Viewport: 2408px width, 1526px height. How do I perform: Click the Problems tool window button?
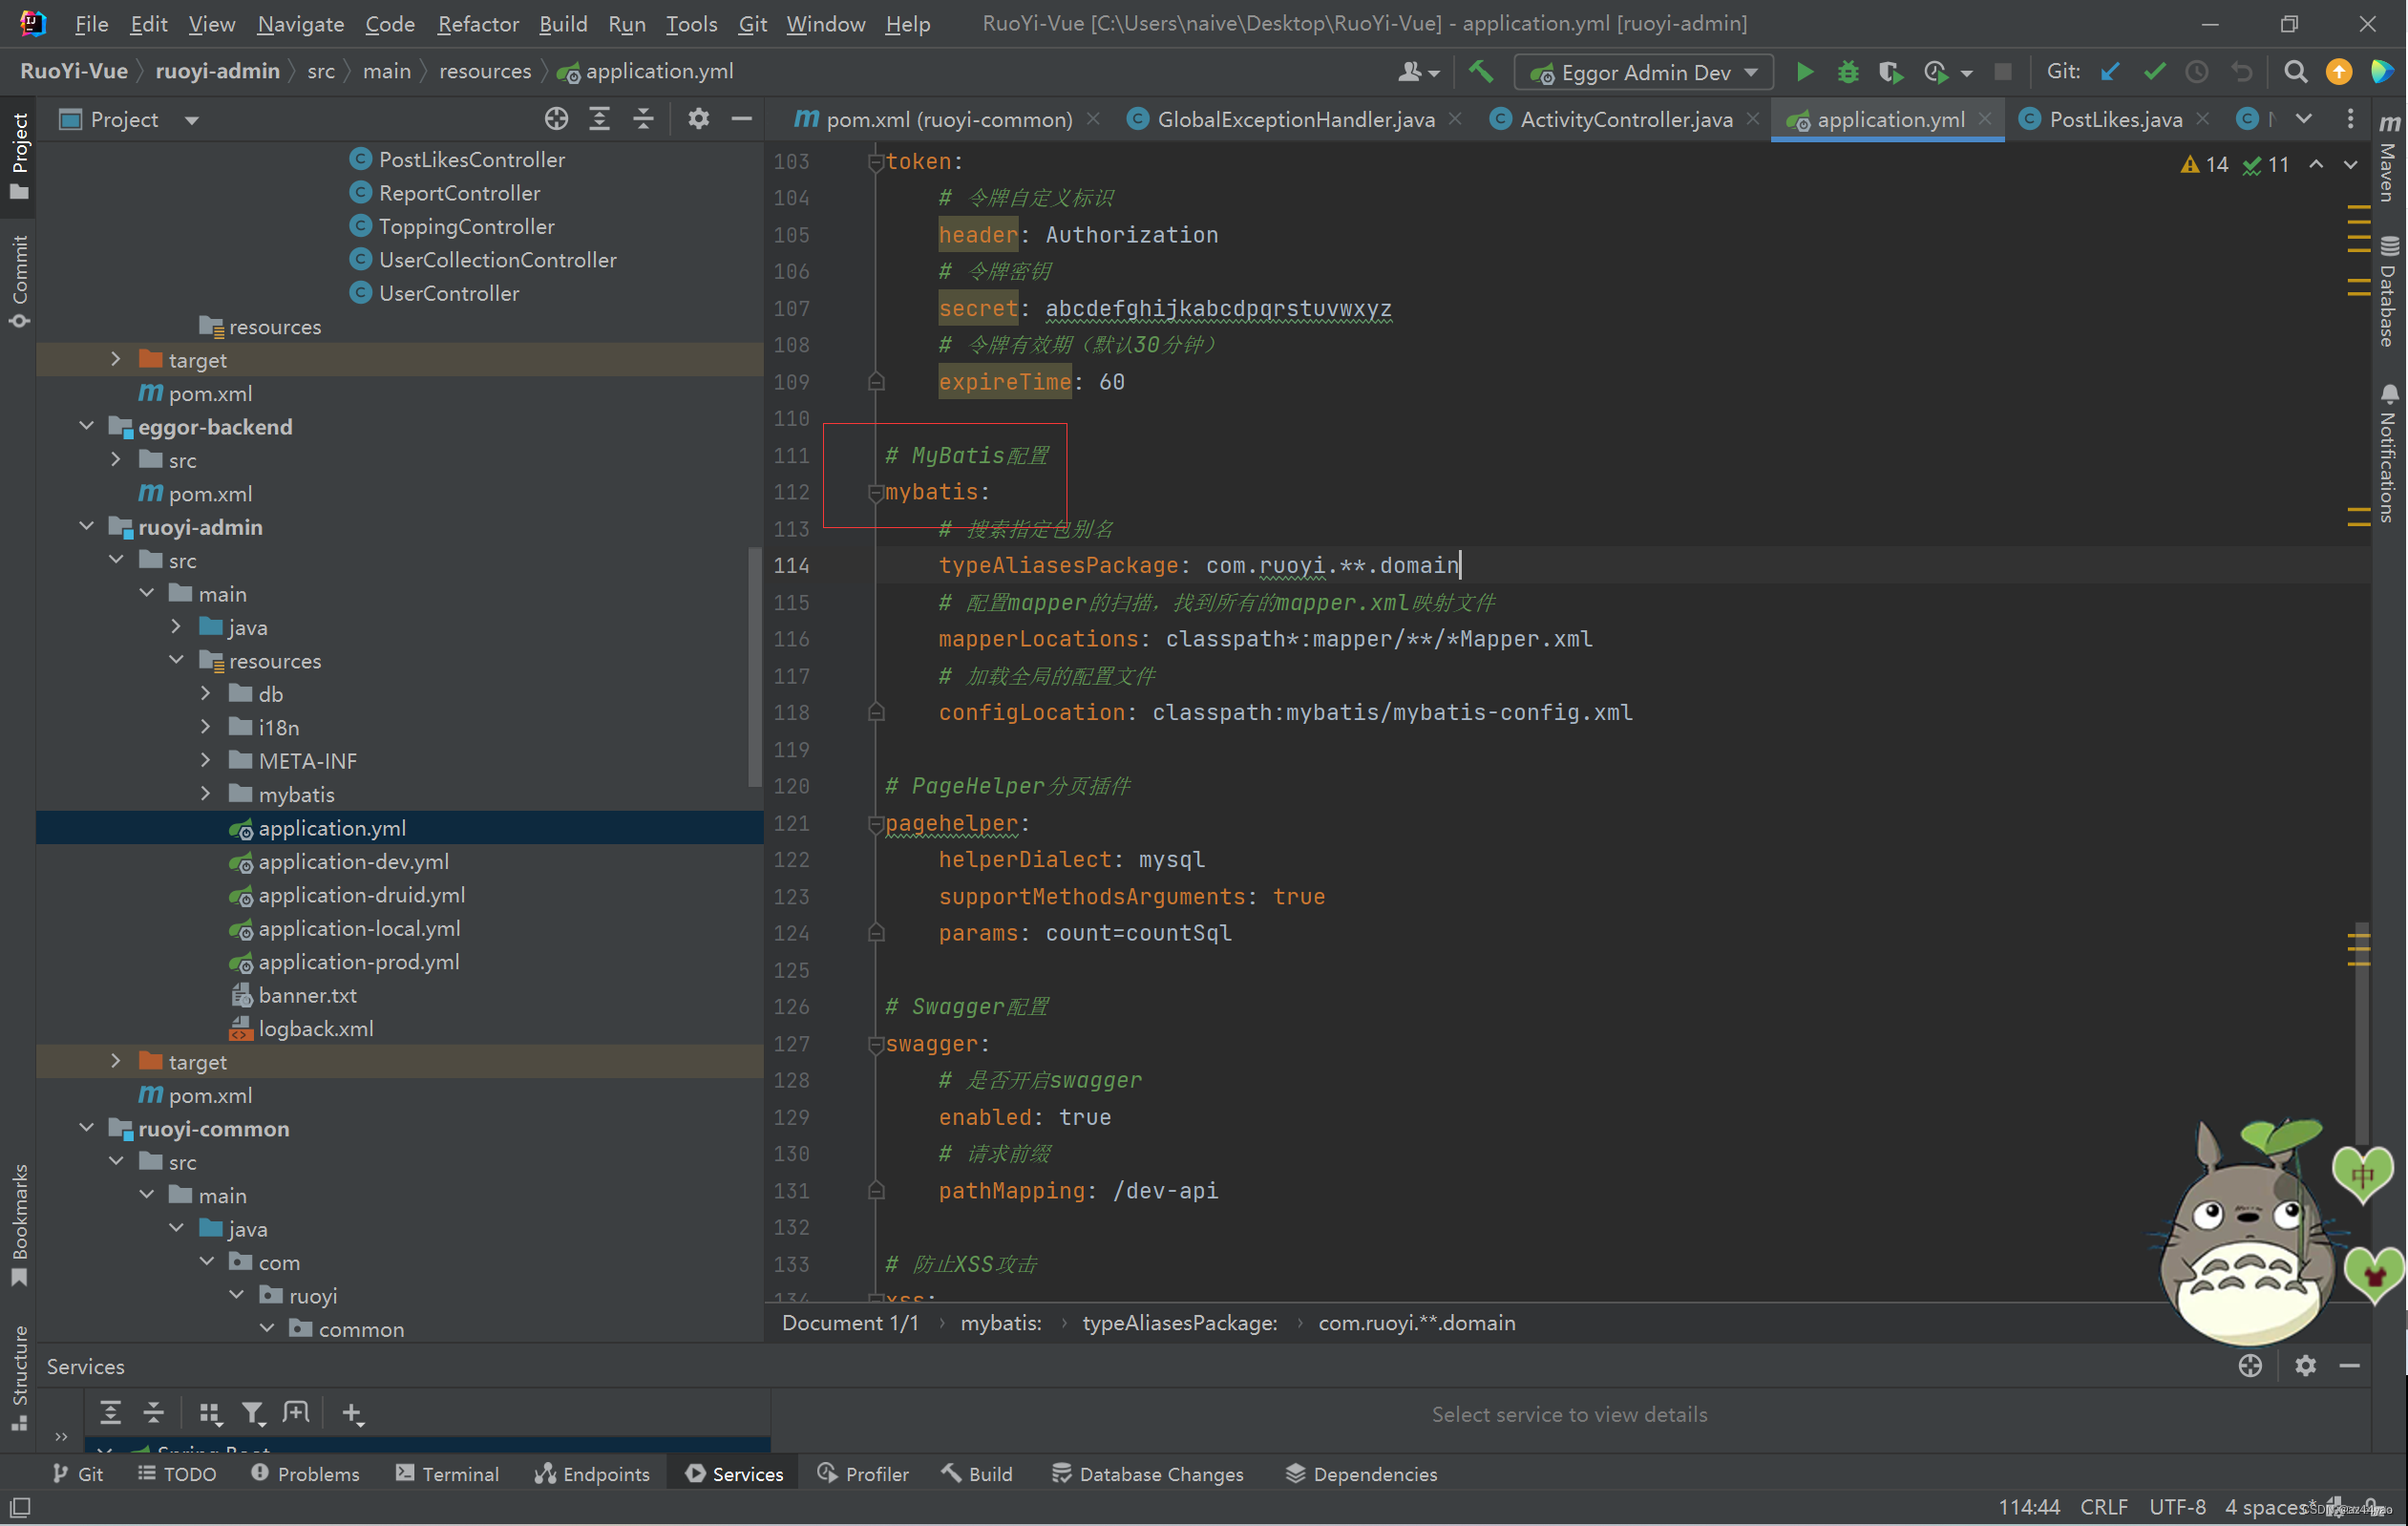[305, 1473]
